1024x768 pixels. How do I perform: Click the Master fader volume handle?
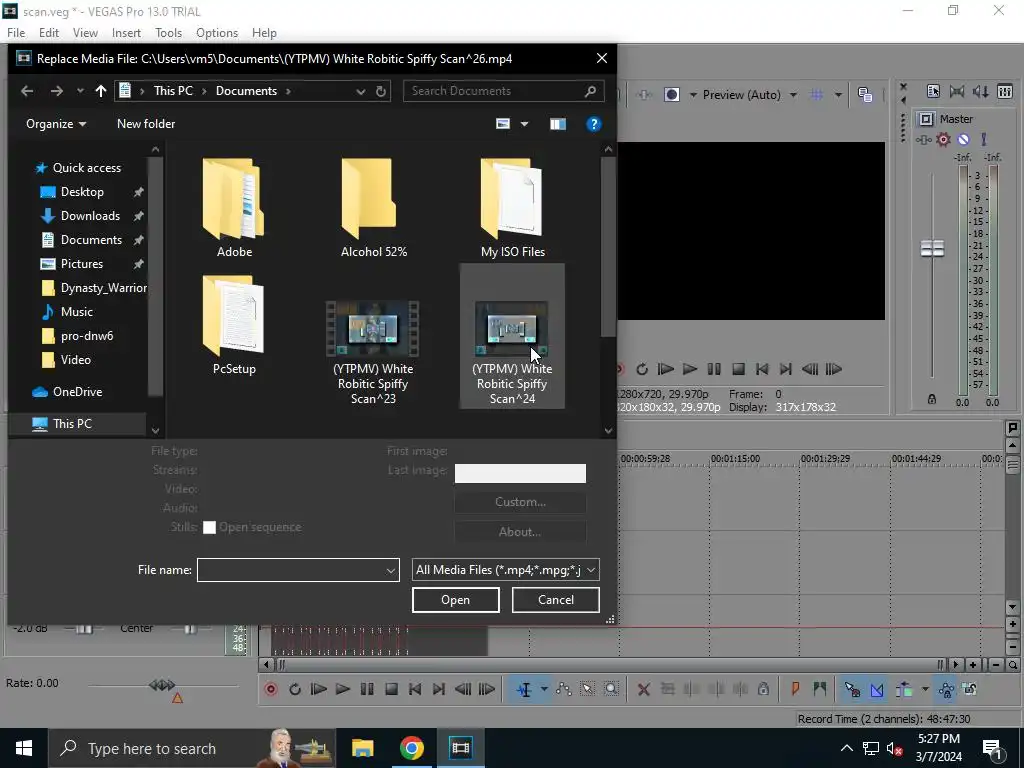932,248
